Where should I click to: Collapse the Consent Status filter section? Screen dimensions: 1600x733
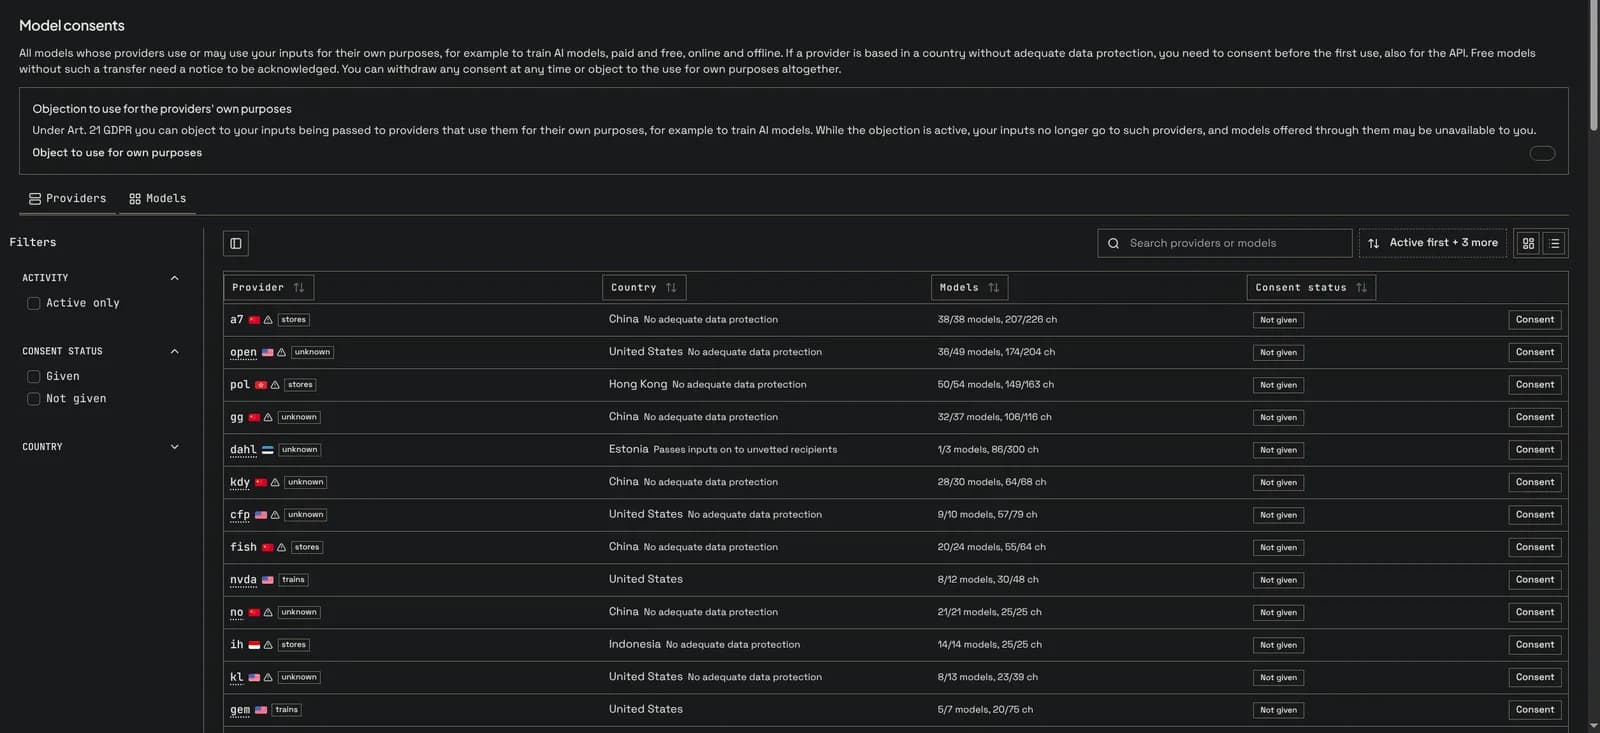(174, 352)
